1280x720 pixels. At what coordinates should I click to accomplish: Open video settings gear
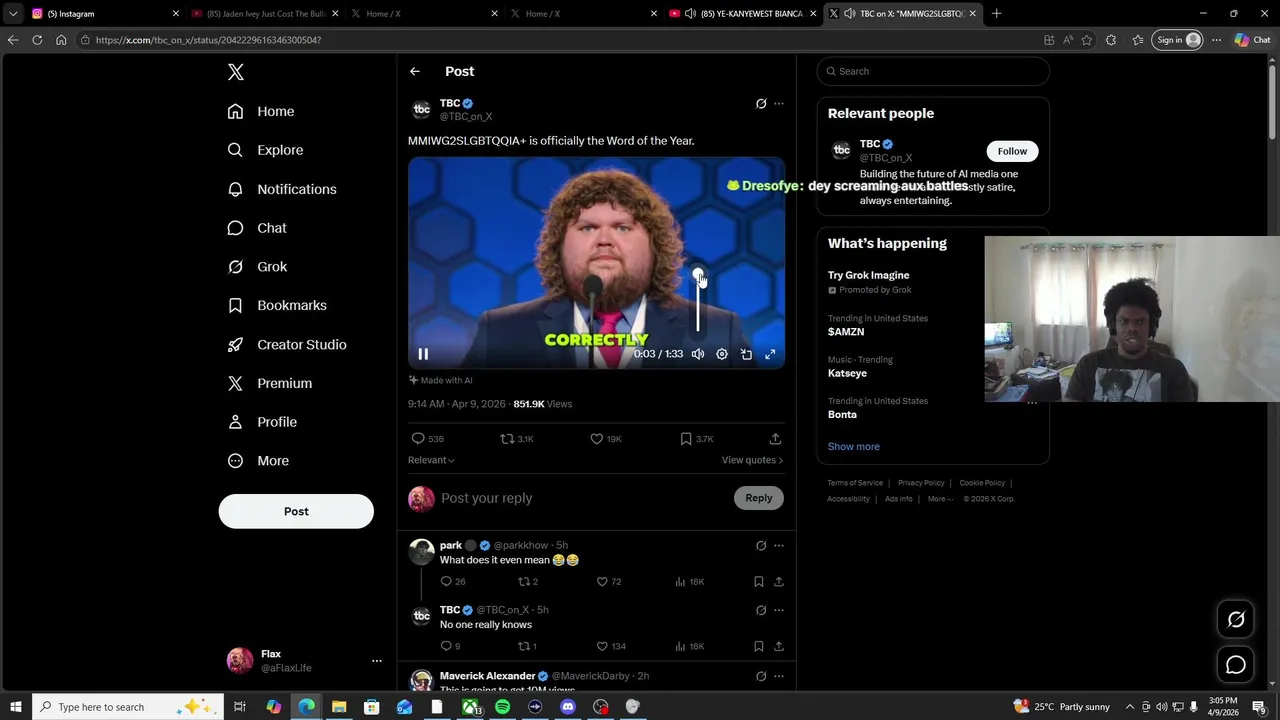722,354
